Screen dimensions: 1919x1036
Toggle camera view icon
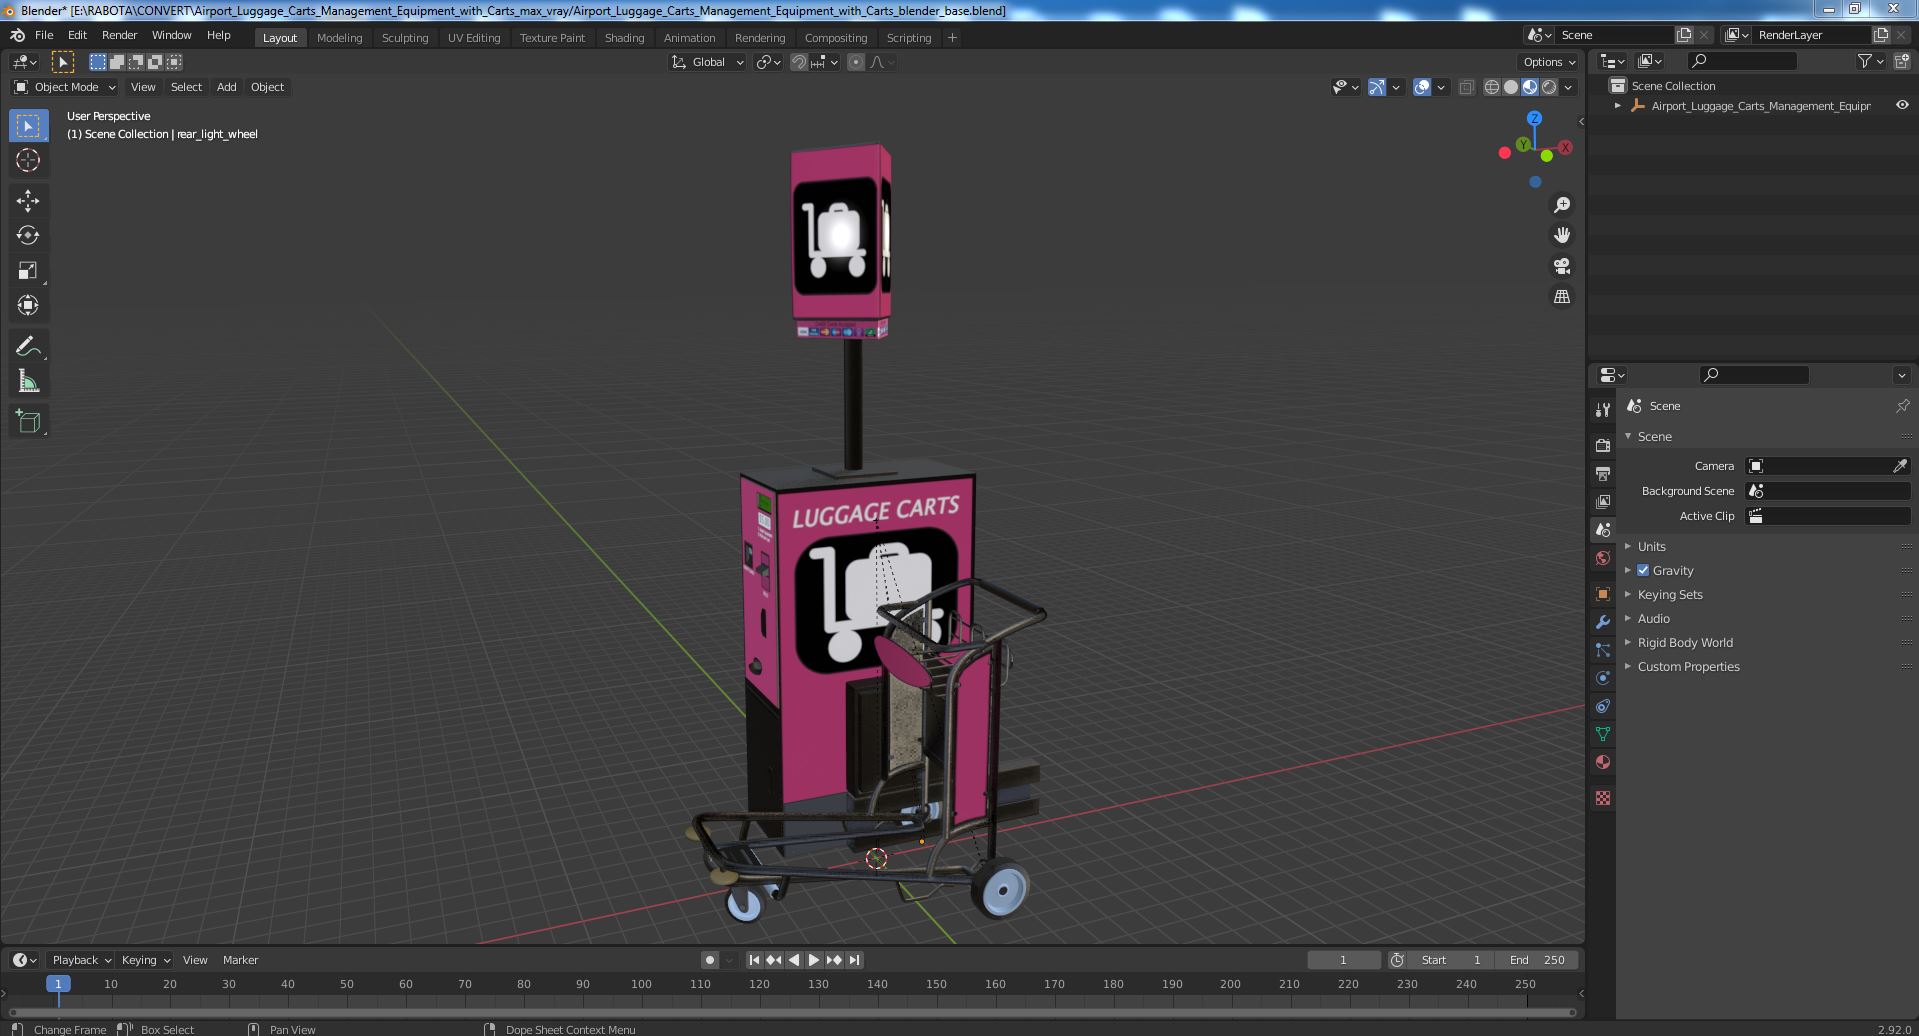tap(1562, 266)
